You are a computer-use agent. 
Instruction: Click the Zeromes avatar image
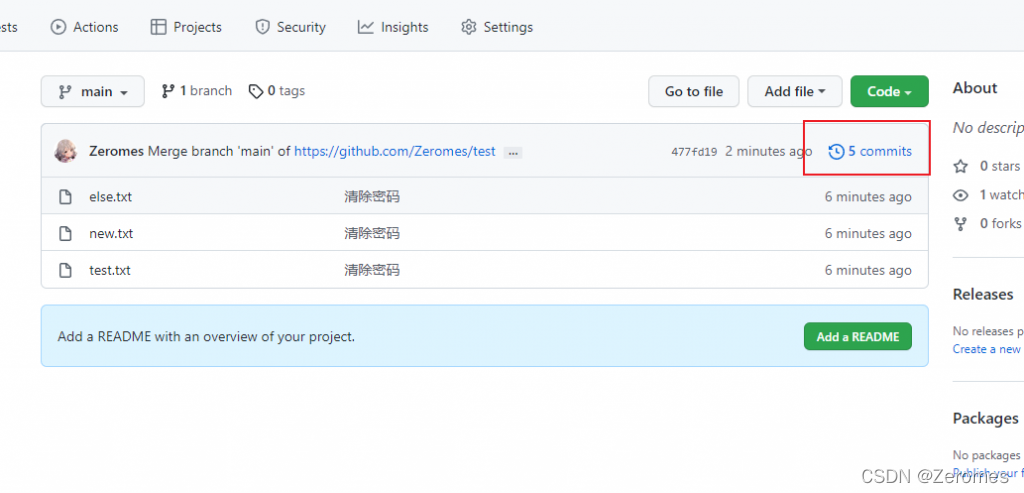point(65,151)
